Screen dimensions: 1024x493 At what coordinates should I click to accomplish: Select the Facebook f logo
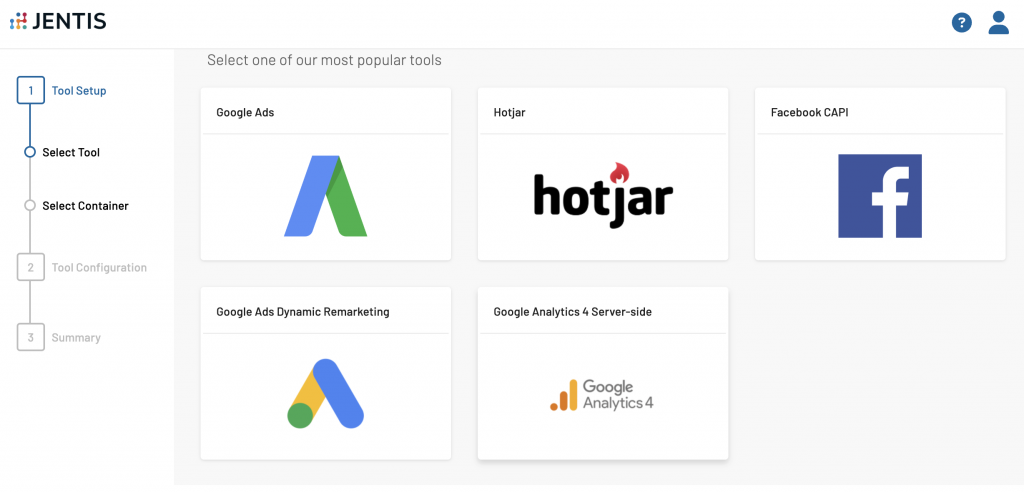tap(880, 196)
